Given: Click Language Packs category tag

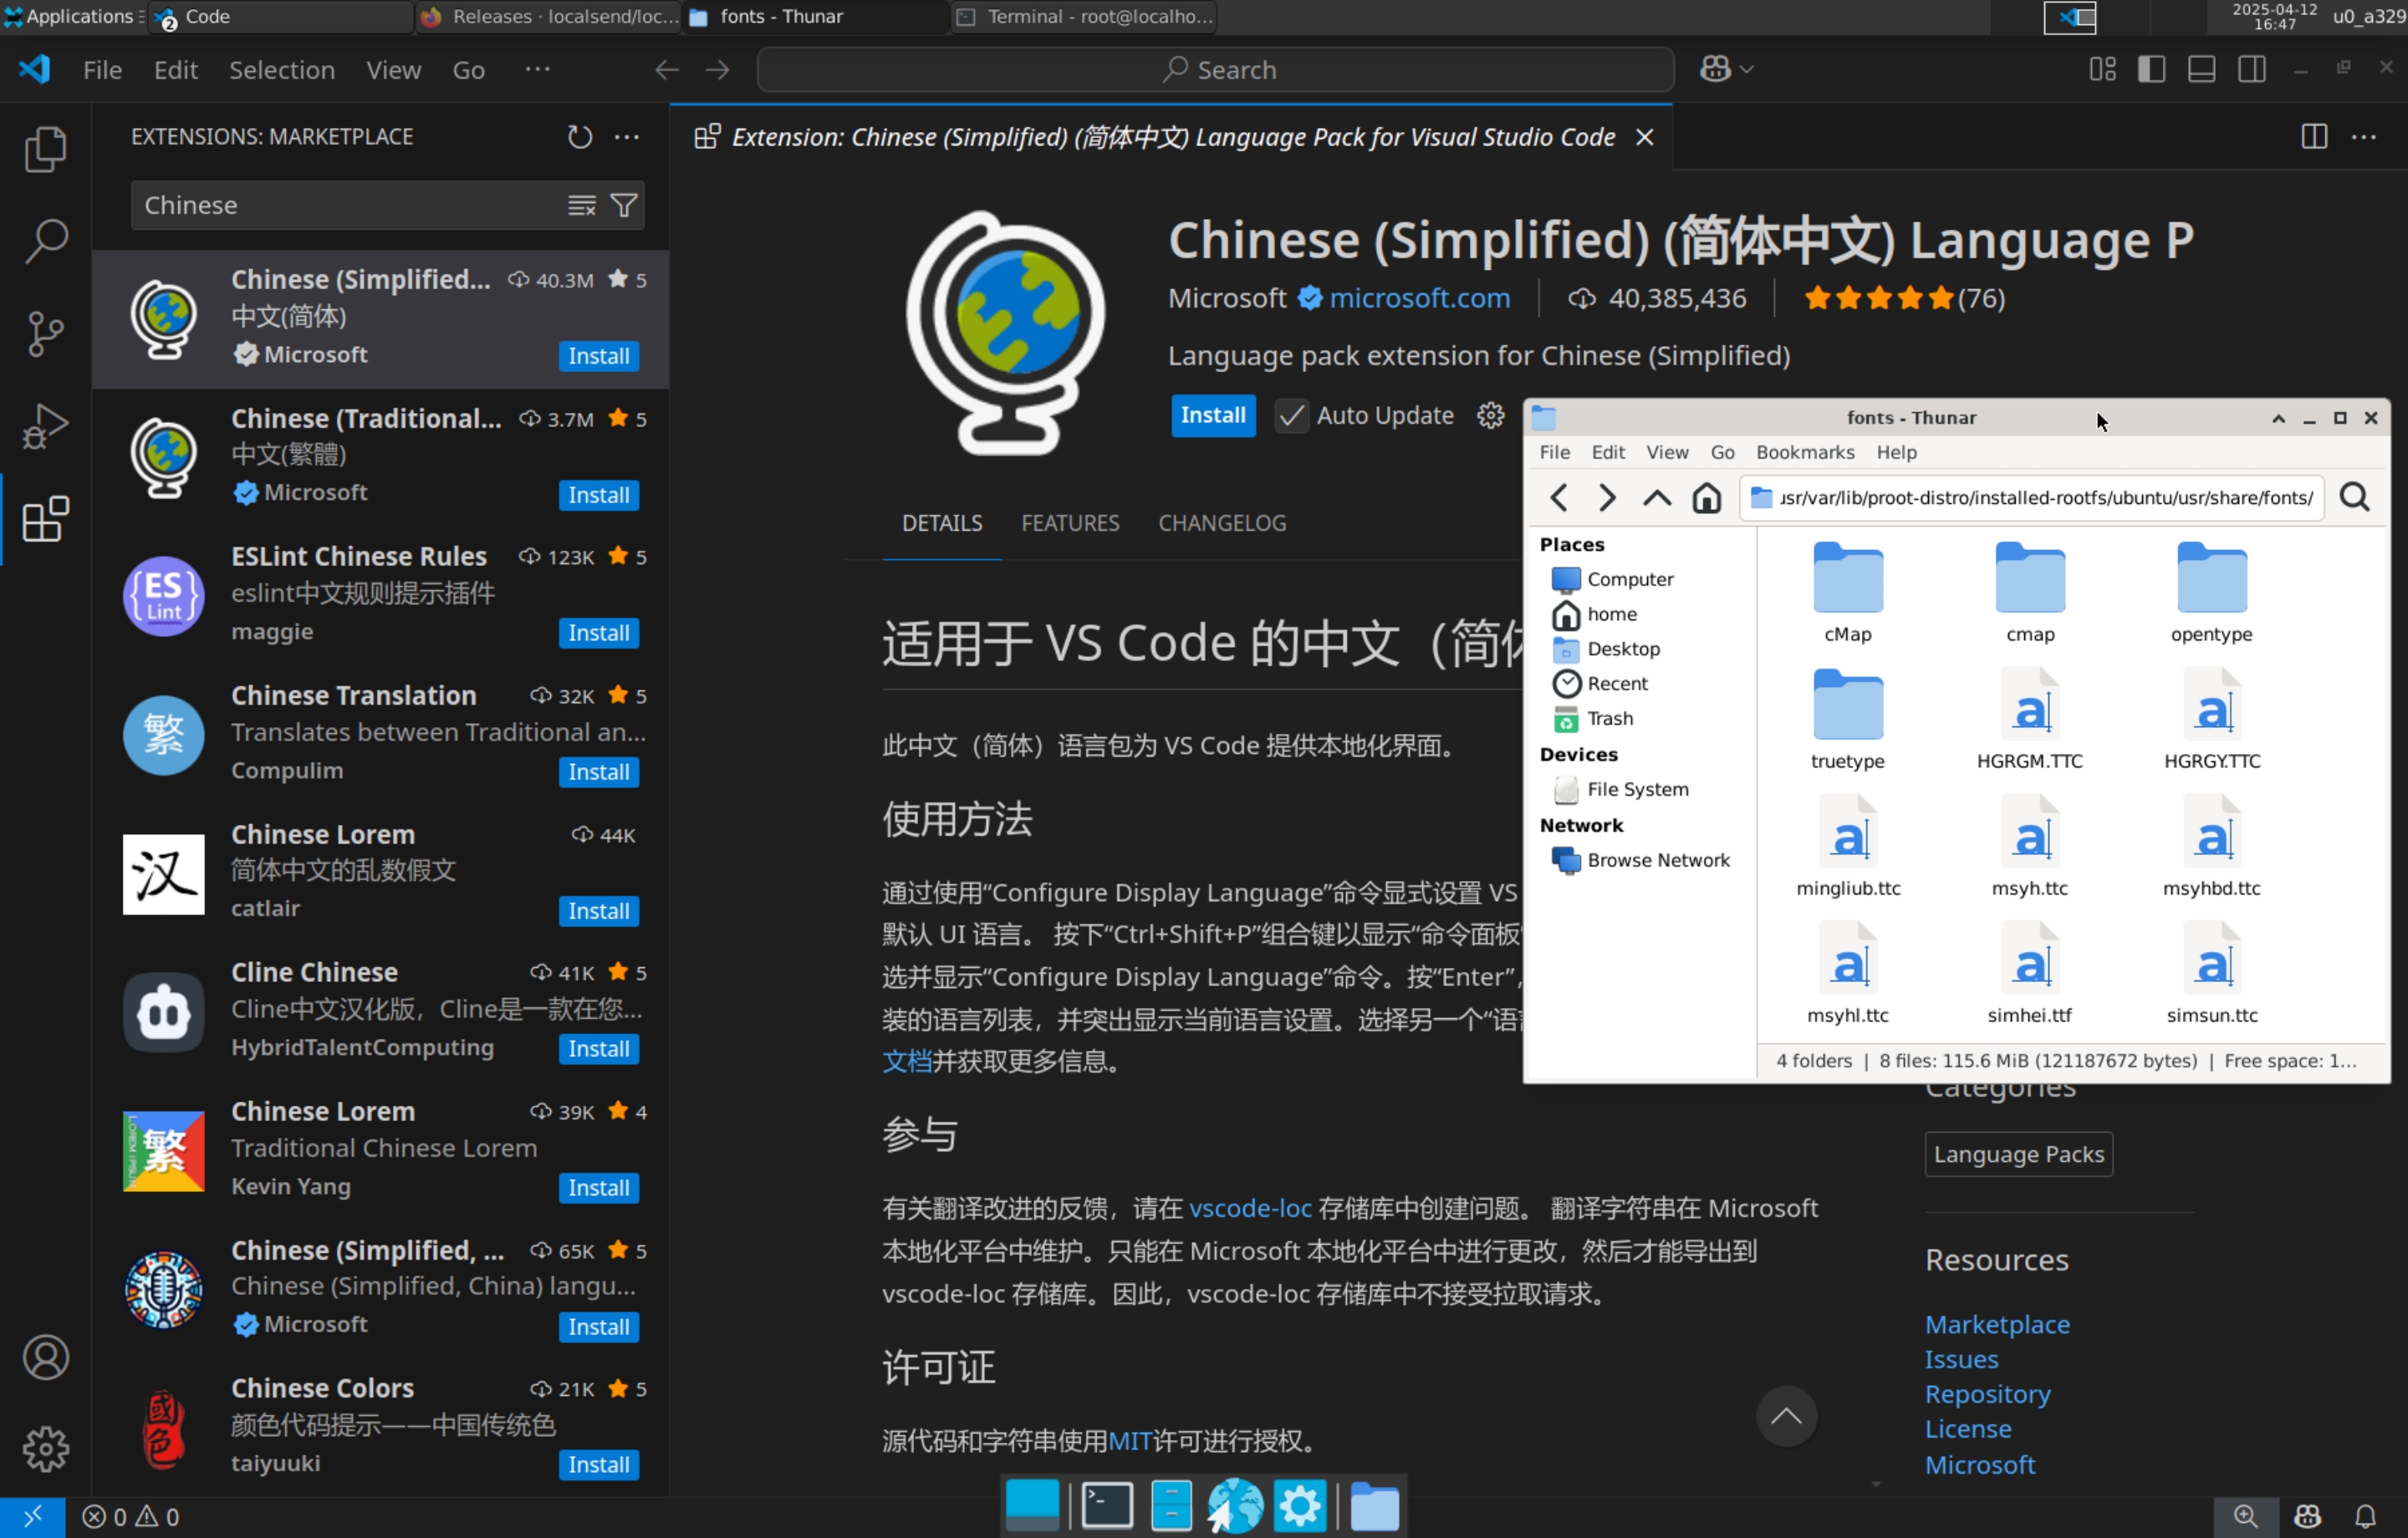Looking at the screenshot, I should 2018,1154.
